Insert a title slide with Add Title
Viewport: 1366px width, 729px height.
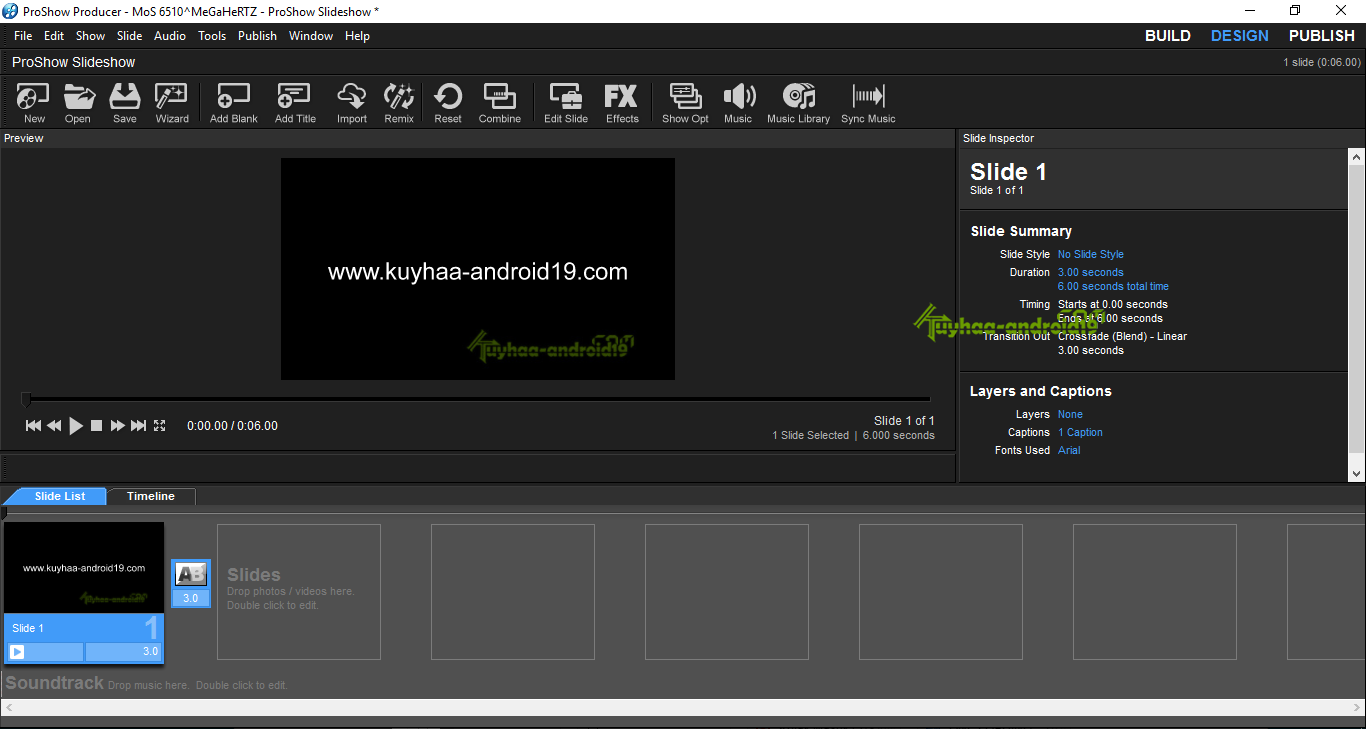tap(295, 103)
